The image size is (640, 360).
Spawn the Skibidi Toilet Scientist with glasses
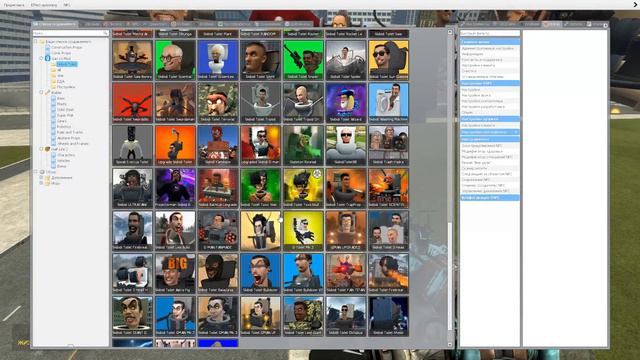point(175,60)
